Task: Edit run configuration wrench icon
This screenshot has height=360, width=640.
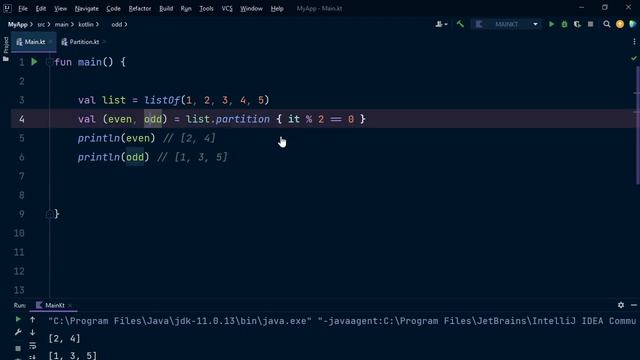Action: point(18,332)
